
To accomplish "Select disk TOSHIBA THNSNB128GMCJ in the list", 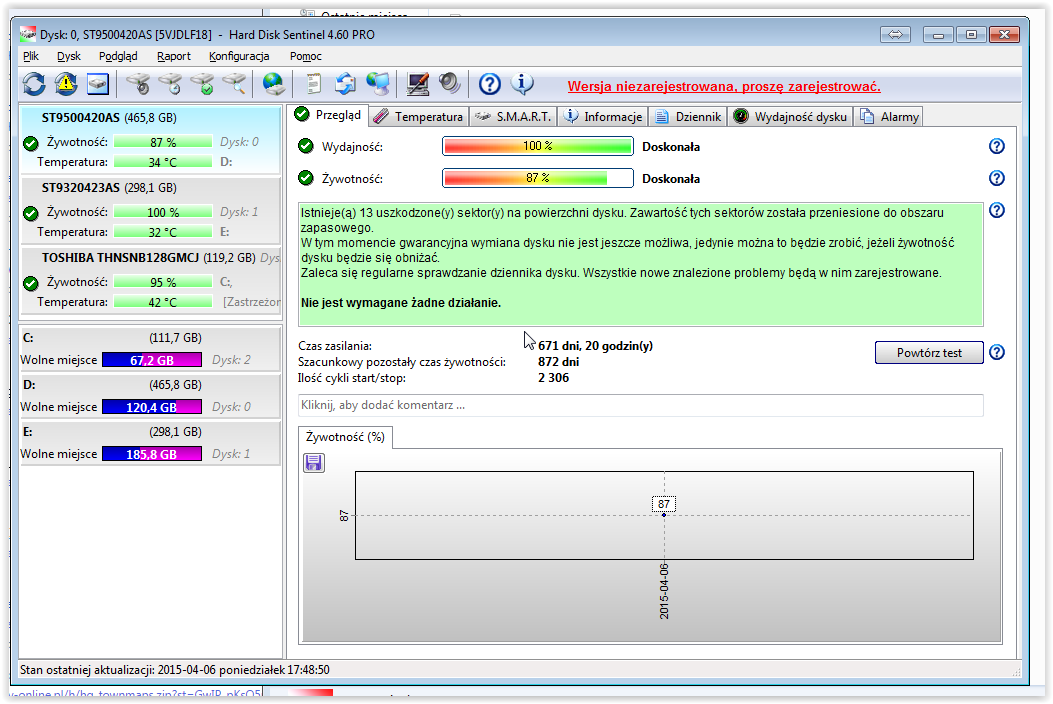I will click(x=150, y=280).
